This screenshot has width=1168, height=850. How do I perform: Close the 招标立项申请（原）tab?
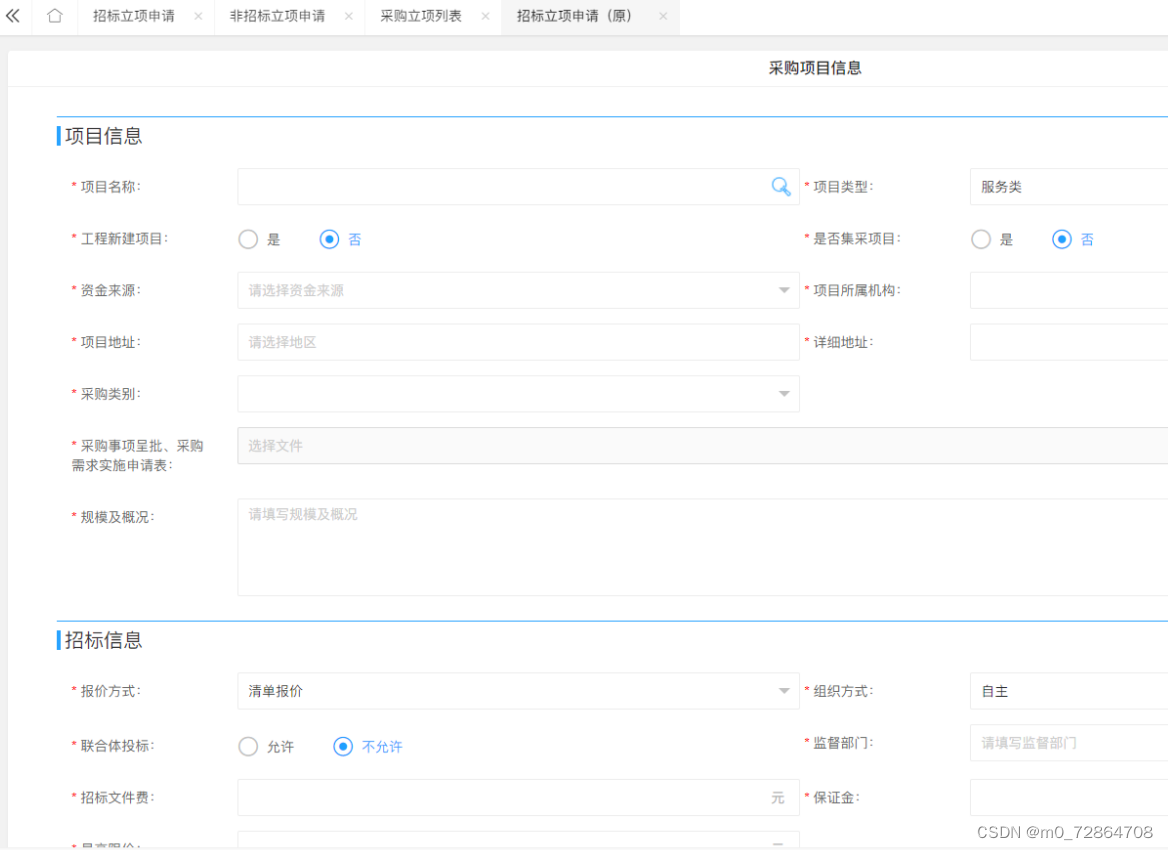663,16
